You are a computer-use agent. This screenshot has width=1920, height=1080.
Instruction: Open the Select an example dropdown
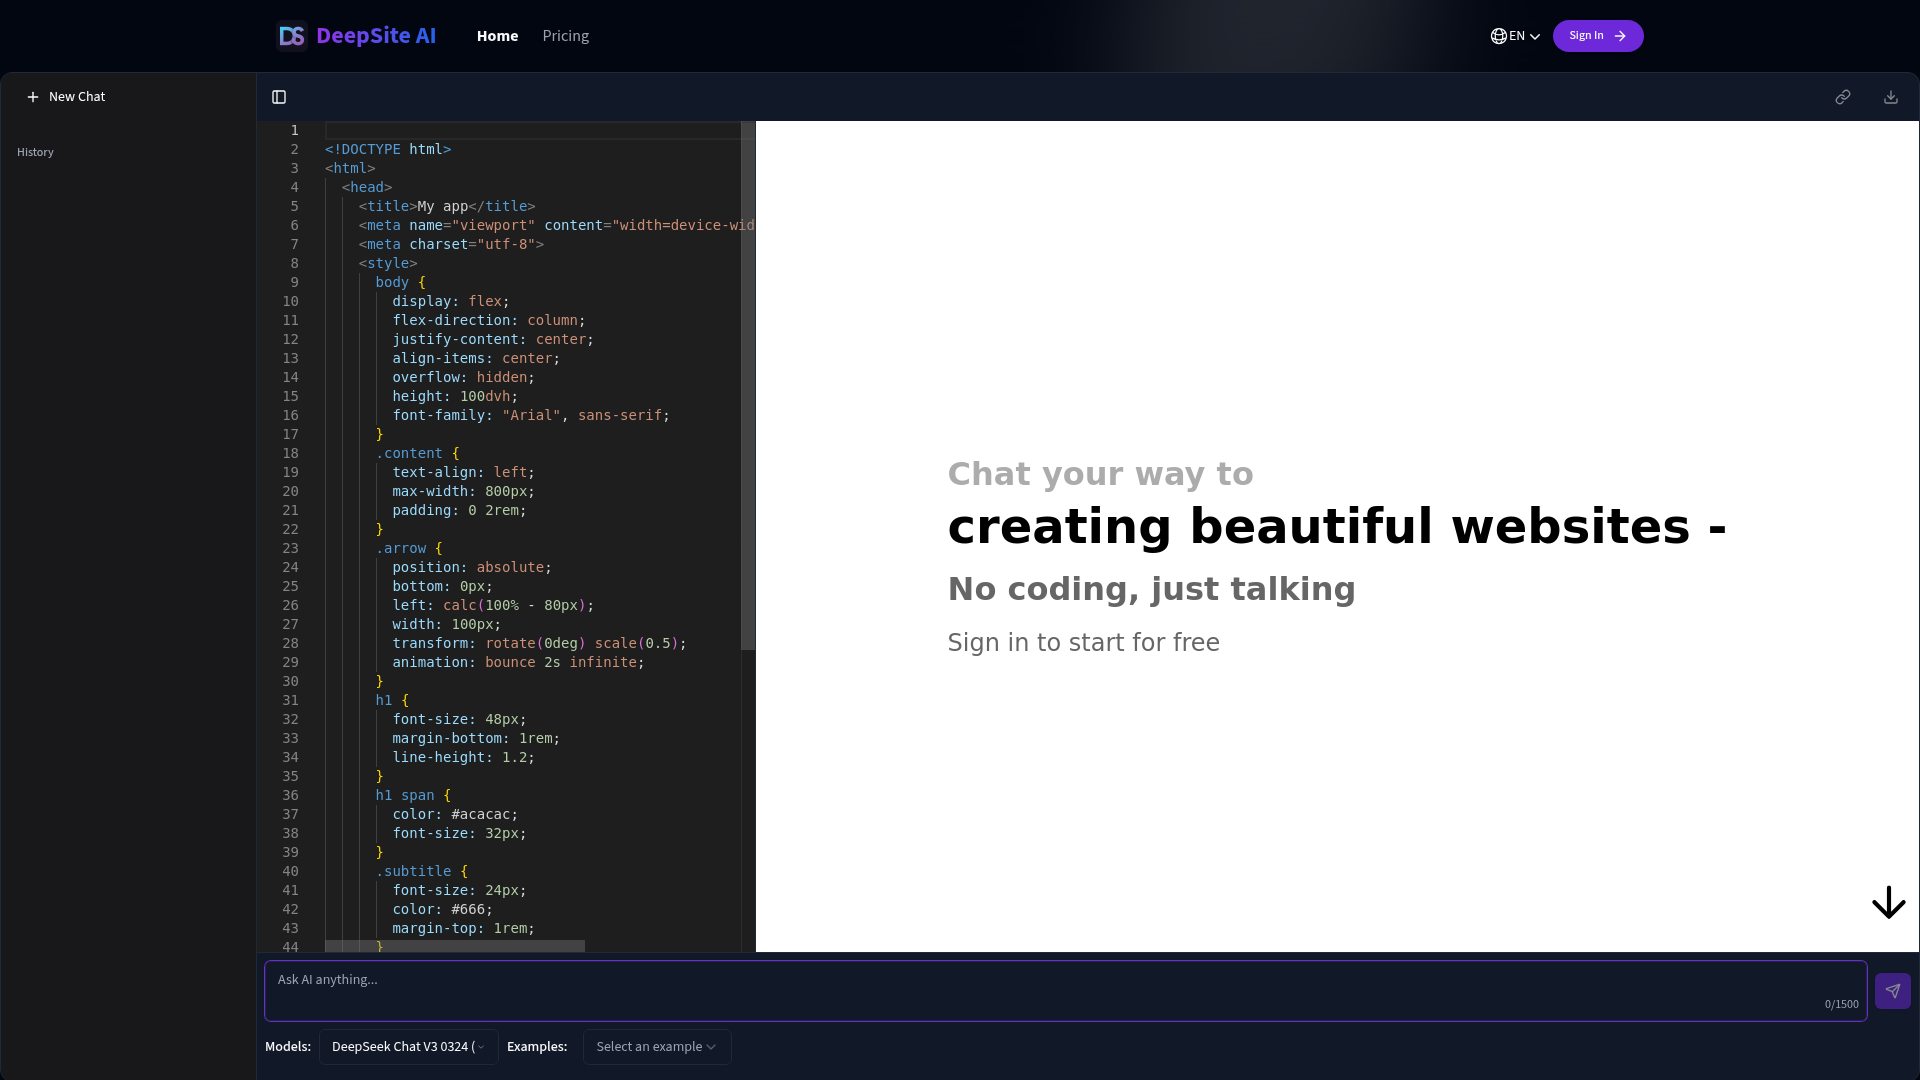pyautogui.click(x=656, y=1047)
